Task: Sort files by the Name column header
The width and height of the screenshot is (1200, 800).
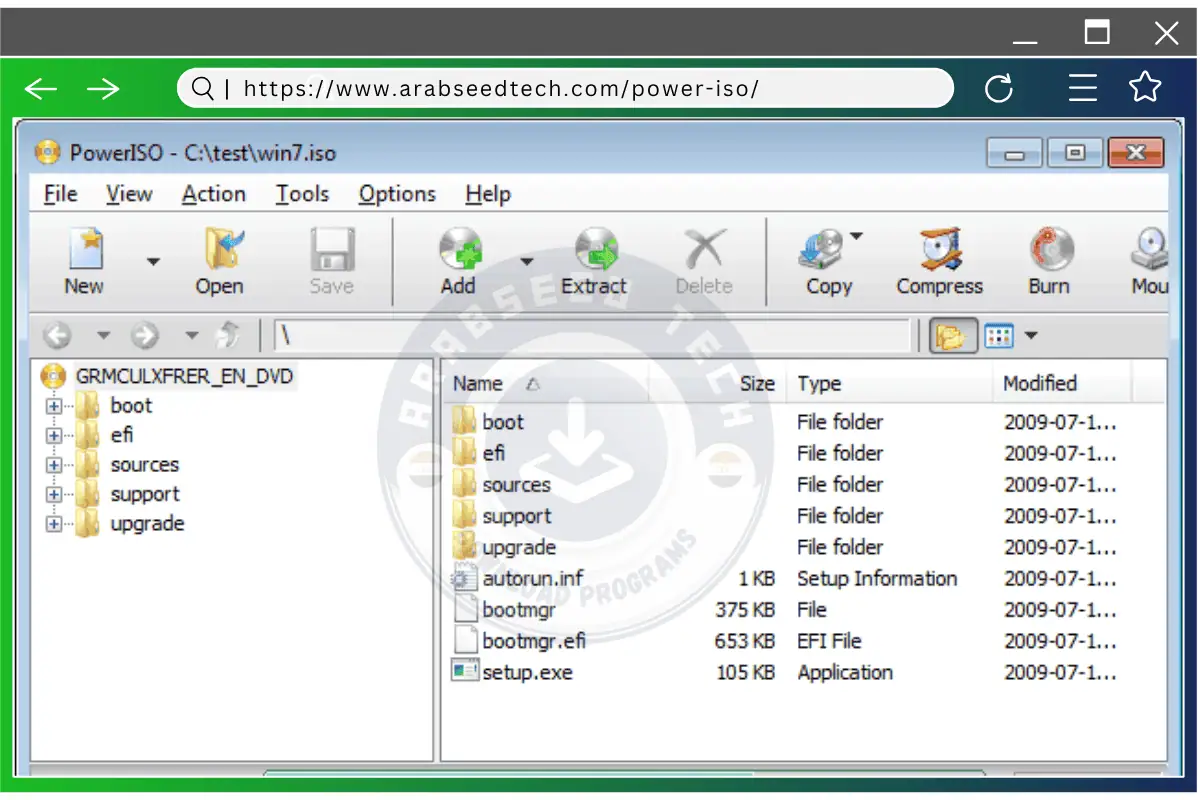Action: 478,383
